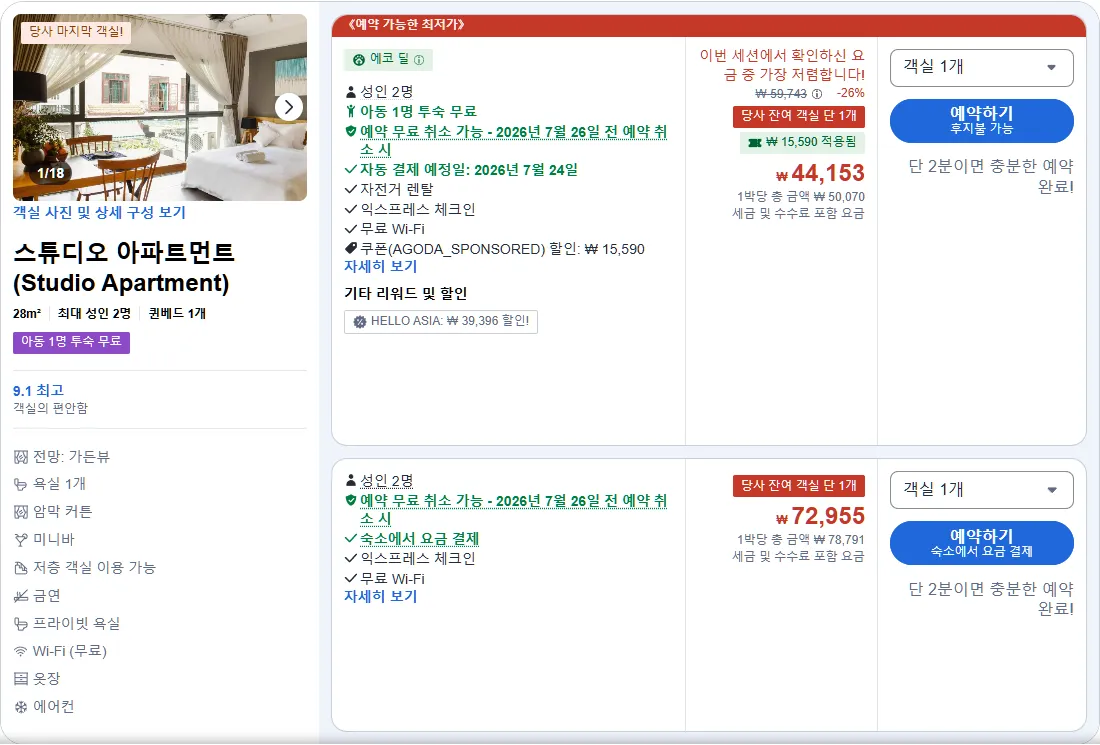
Task: Click the person icon in the ₩72,955 offer
Action: [x=351, y=481]
